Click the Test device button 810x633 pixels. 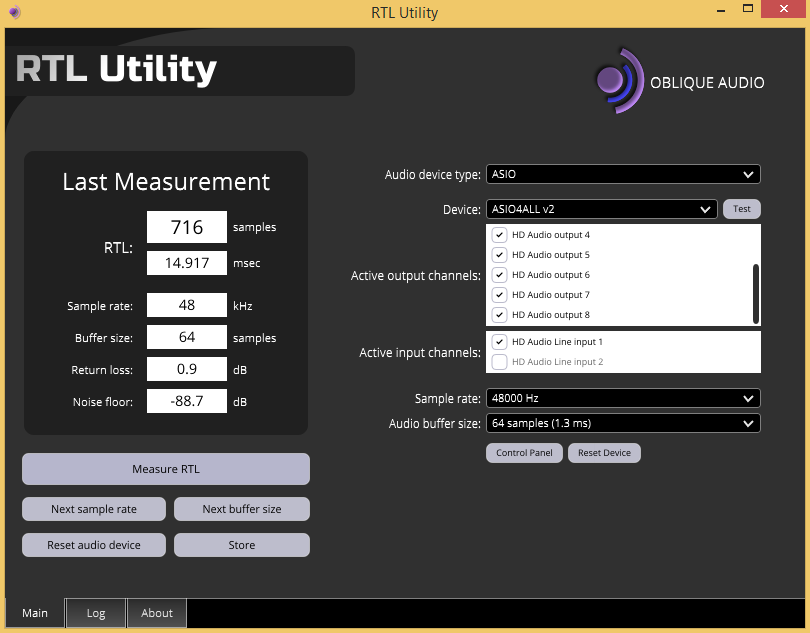(x=741, y=209)
